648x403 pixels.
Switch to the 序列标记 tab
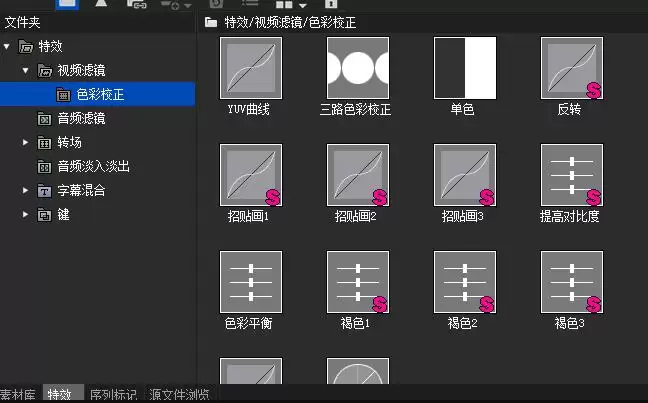pos(114,394)
